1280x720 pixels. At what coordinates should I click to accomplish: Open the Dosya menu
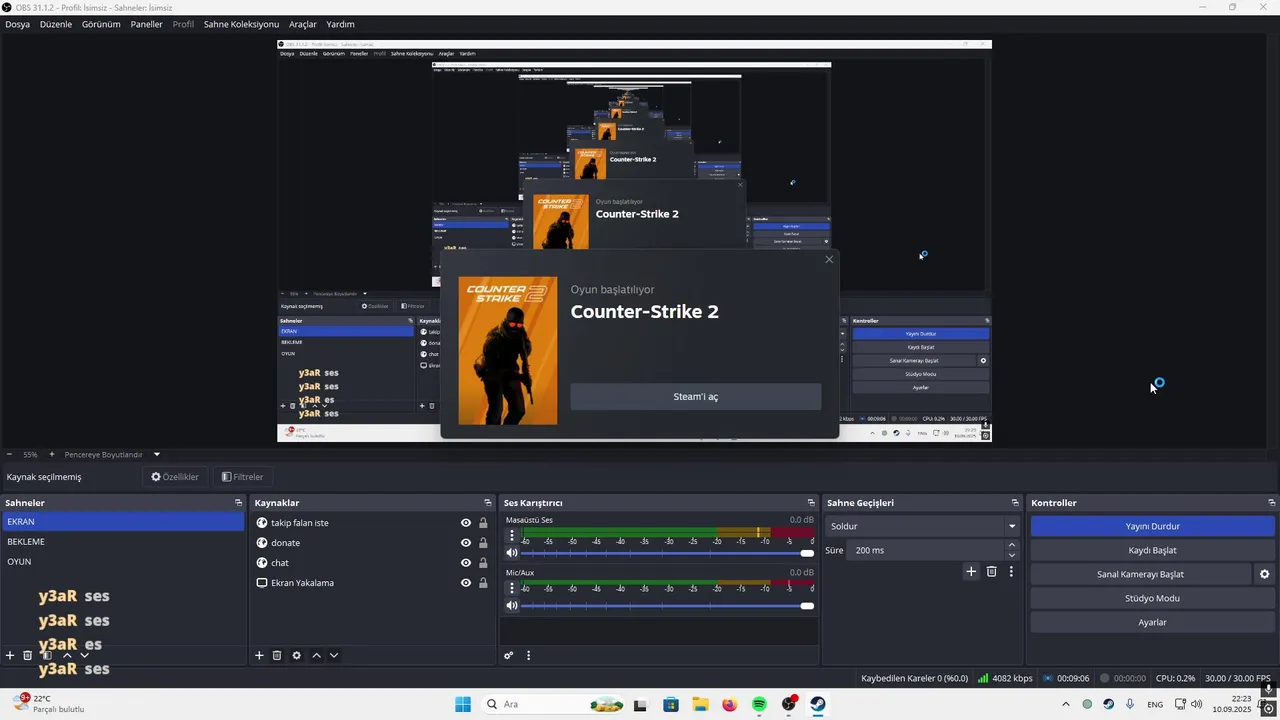[x=17, y=24]
